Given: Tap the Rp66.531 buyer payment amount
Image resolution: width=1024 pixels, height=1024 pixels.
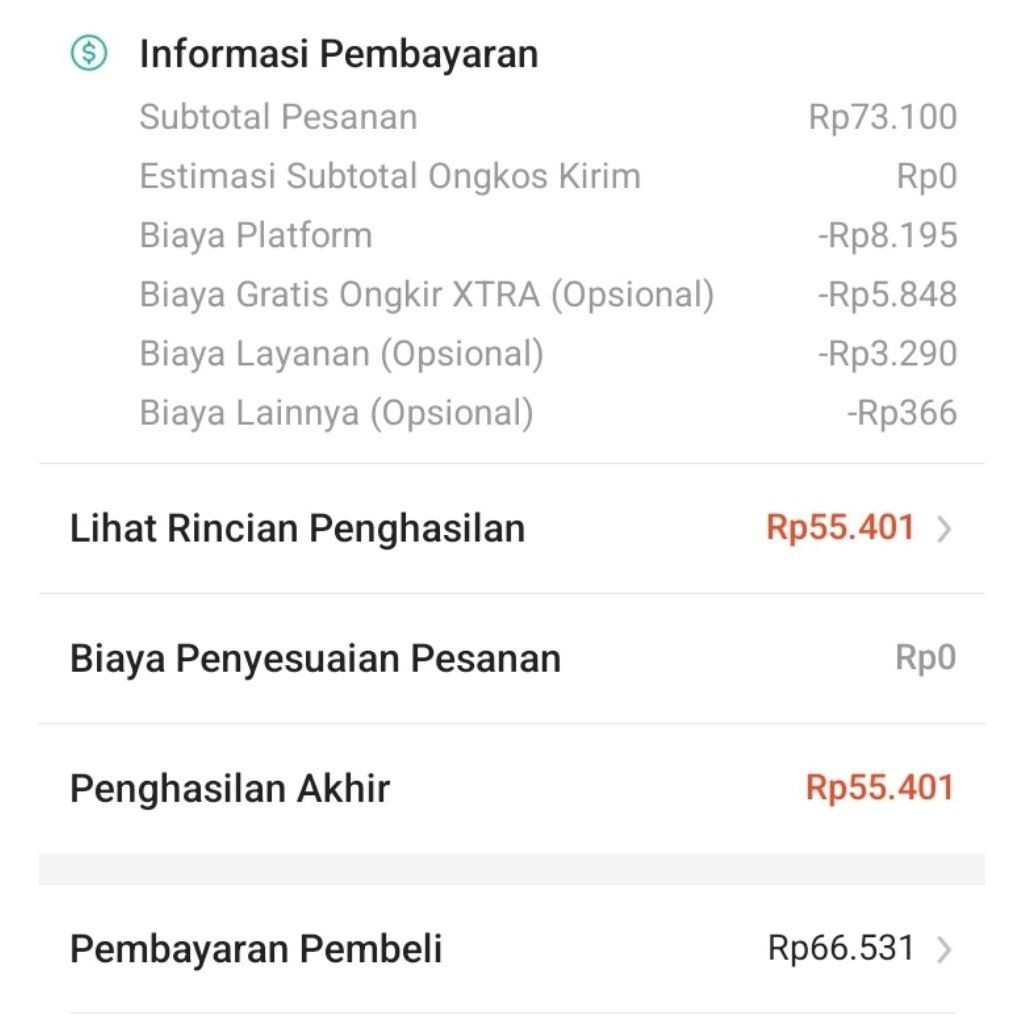Looking at the screenshot, I should pos(840,948).
